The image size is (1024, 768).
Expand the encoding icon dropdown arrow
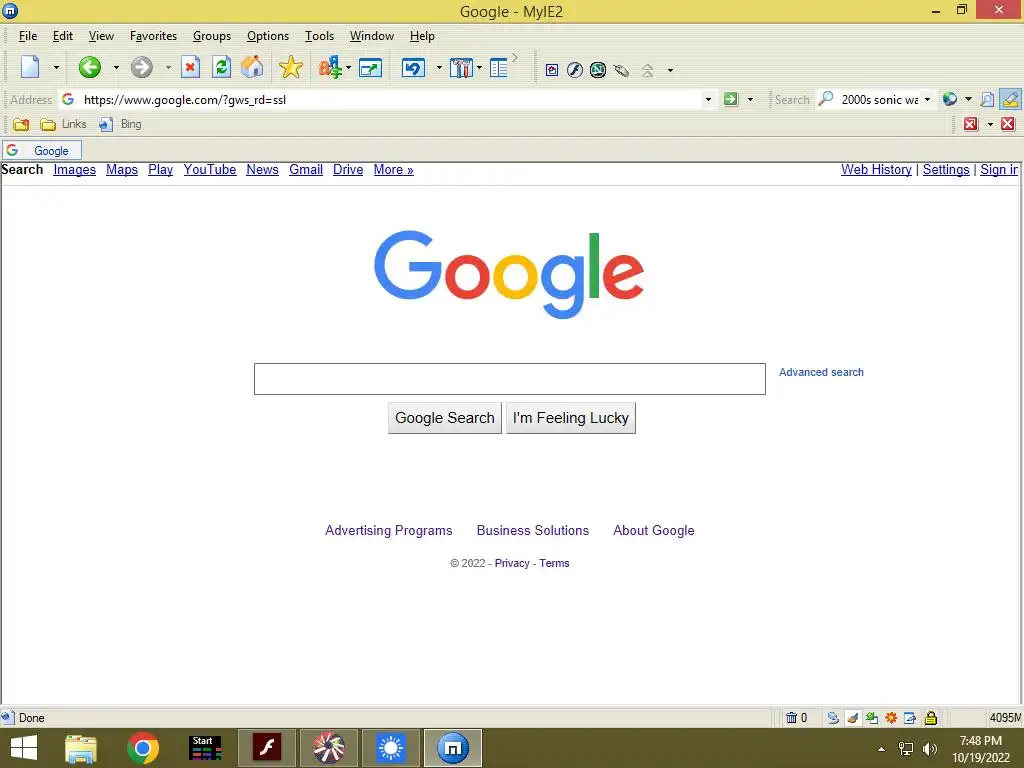(x=348, y=67)
